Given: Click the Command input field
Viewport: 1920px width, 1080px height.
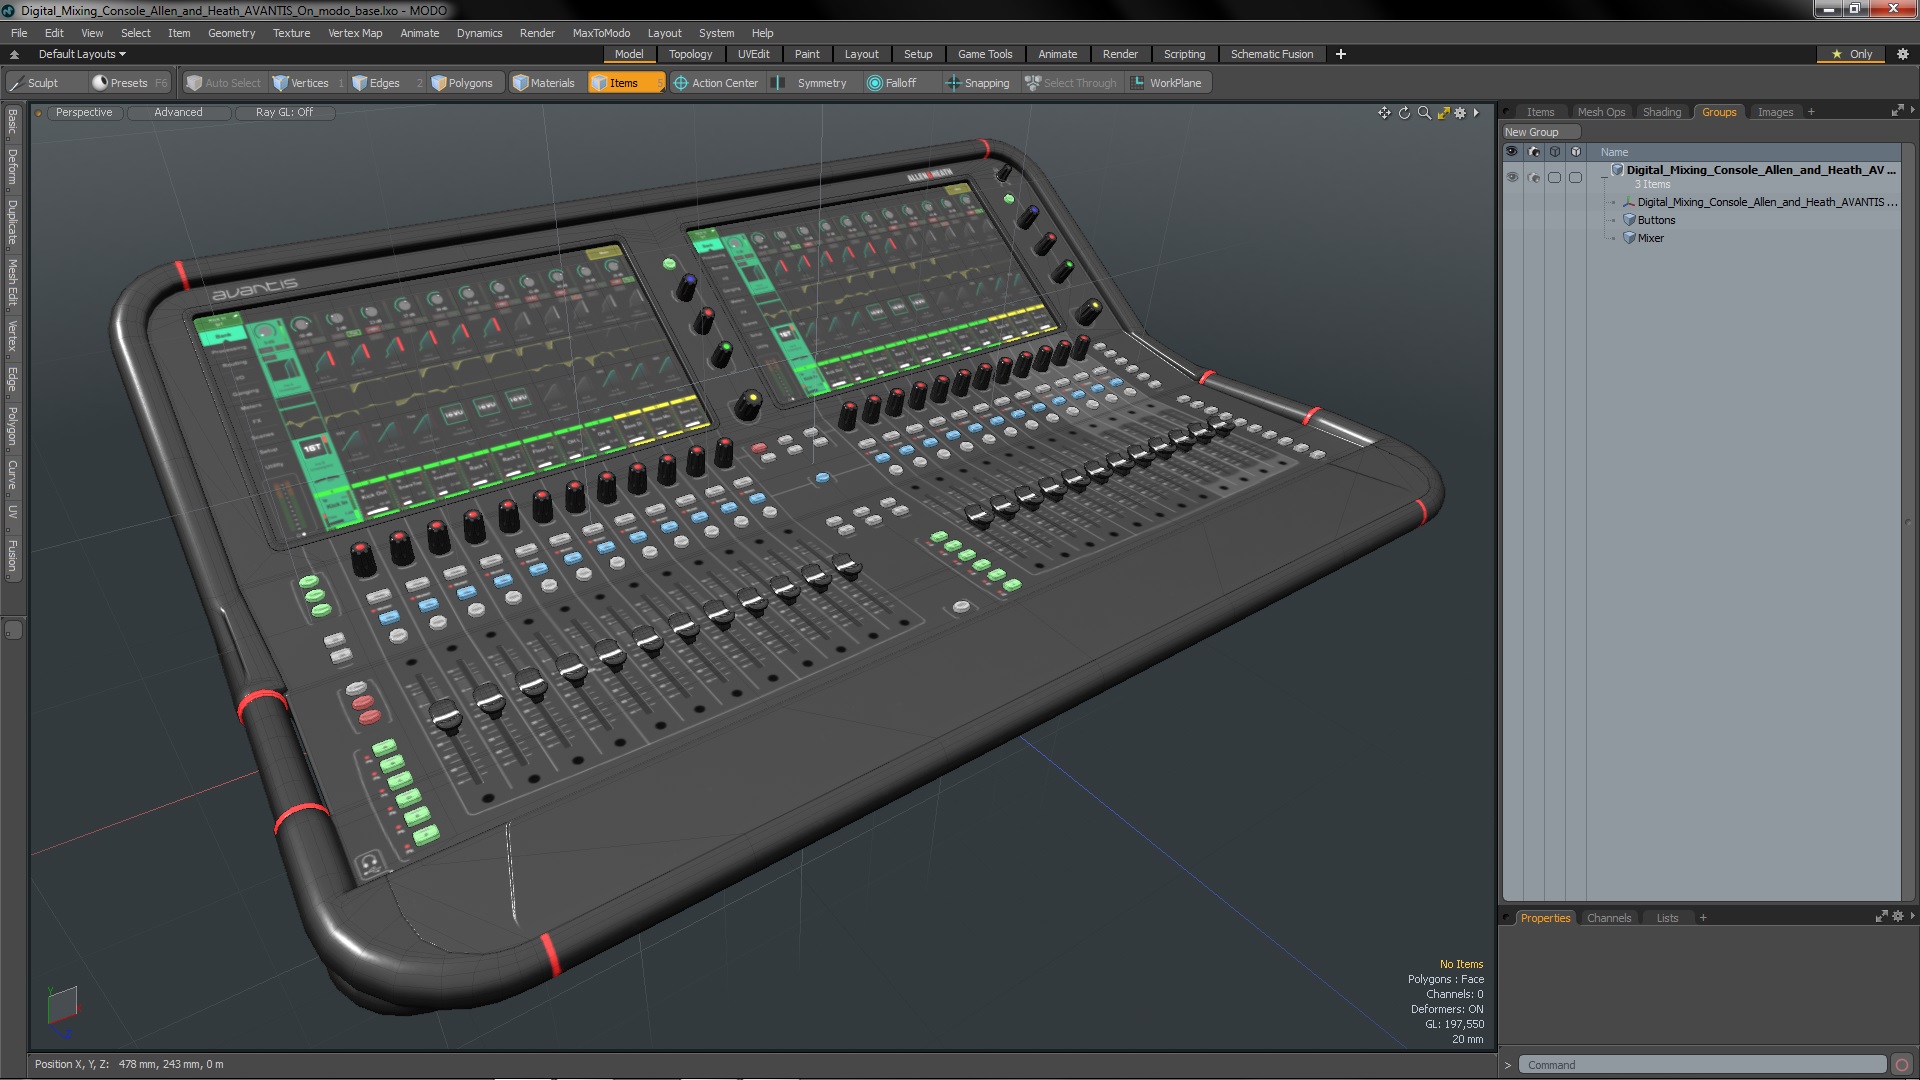Looking at the screenshot, I should tap(1700, 1065).
